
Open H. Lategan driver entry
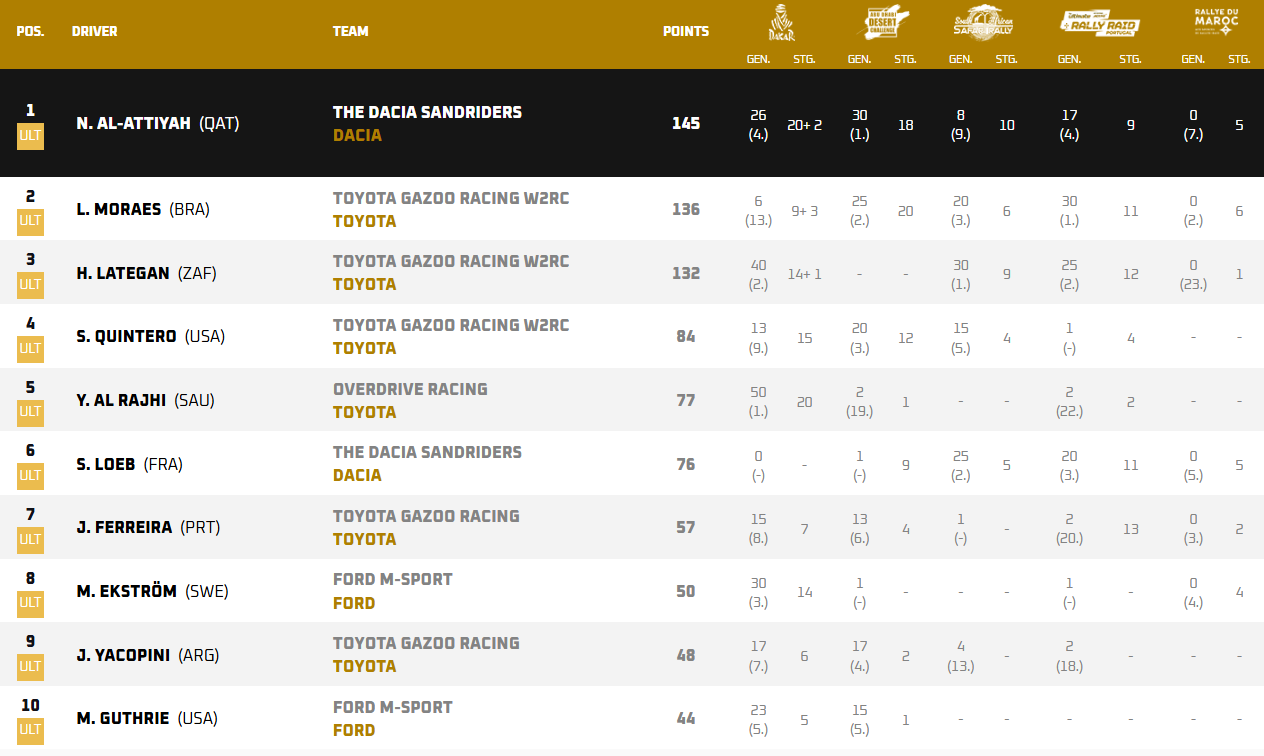coord(123,273)
